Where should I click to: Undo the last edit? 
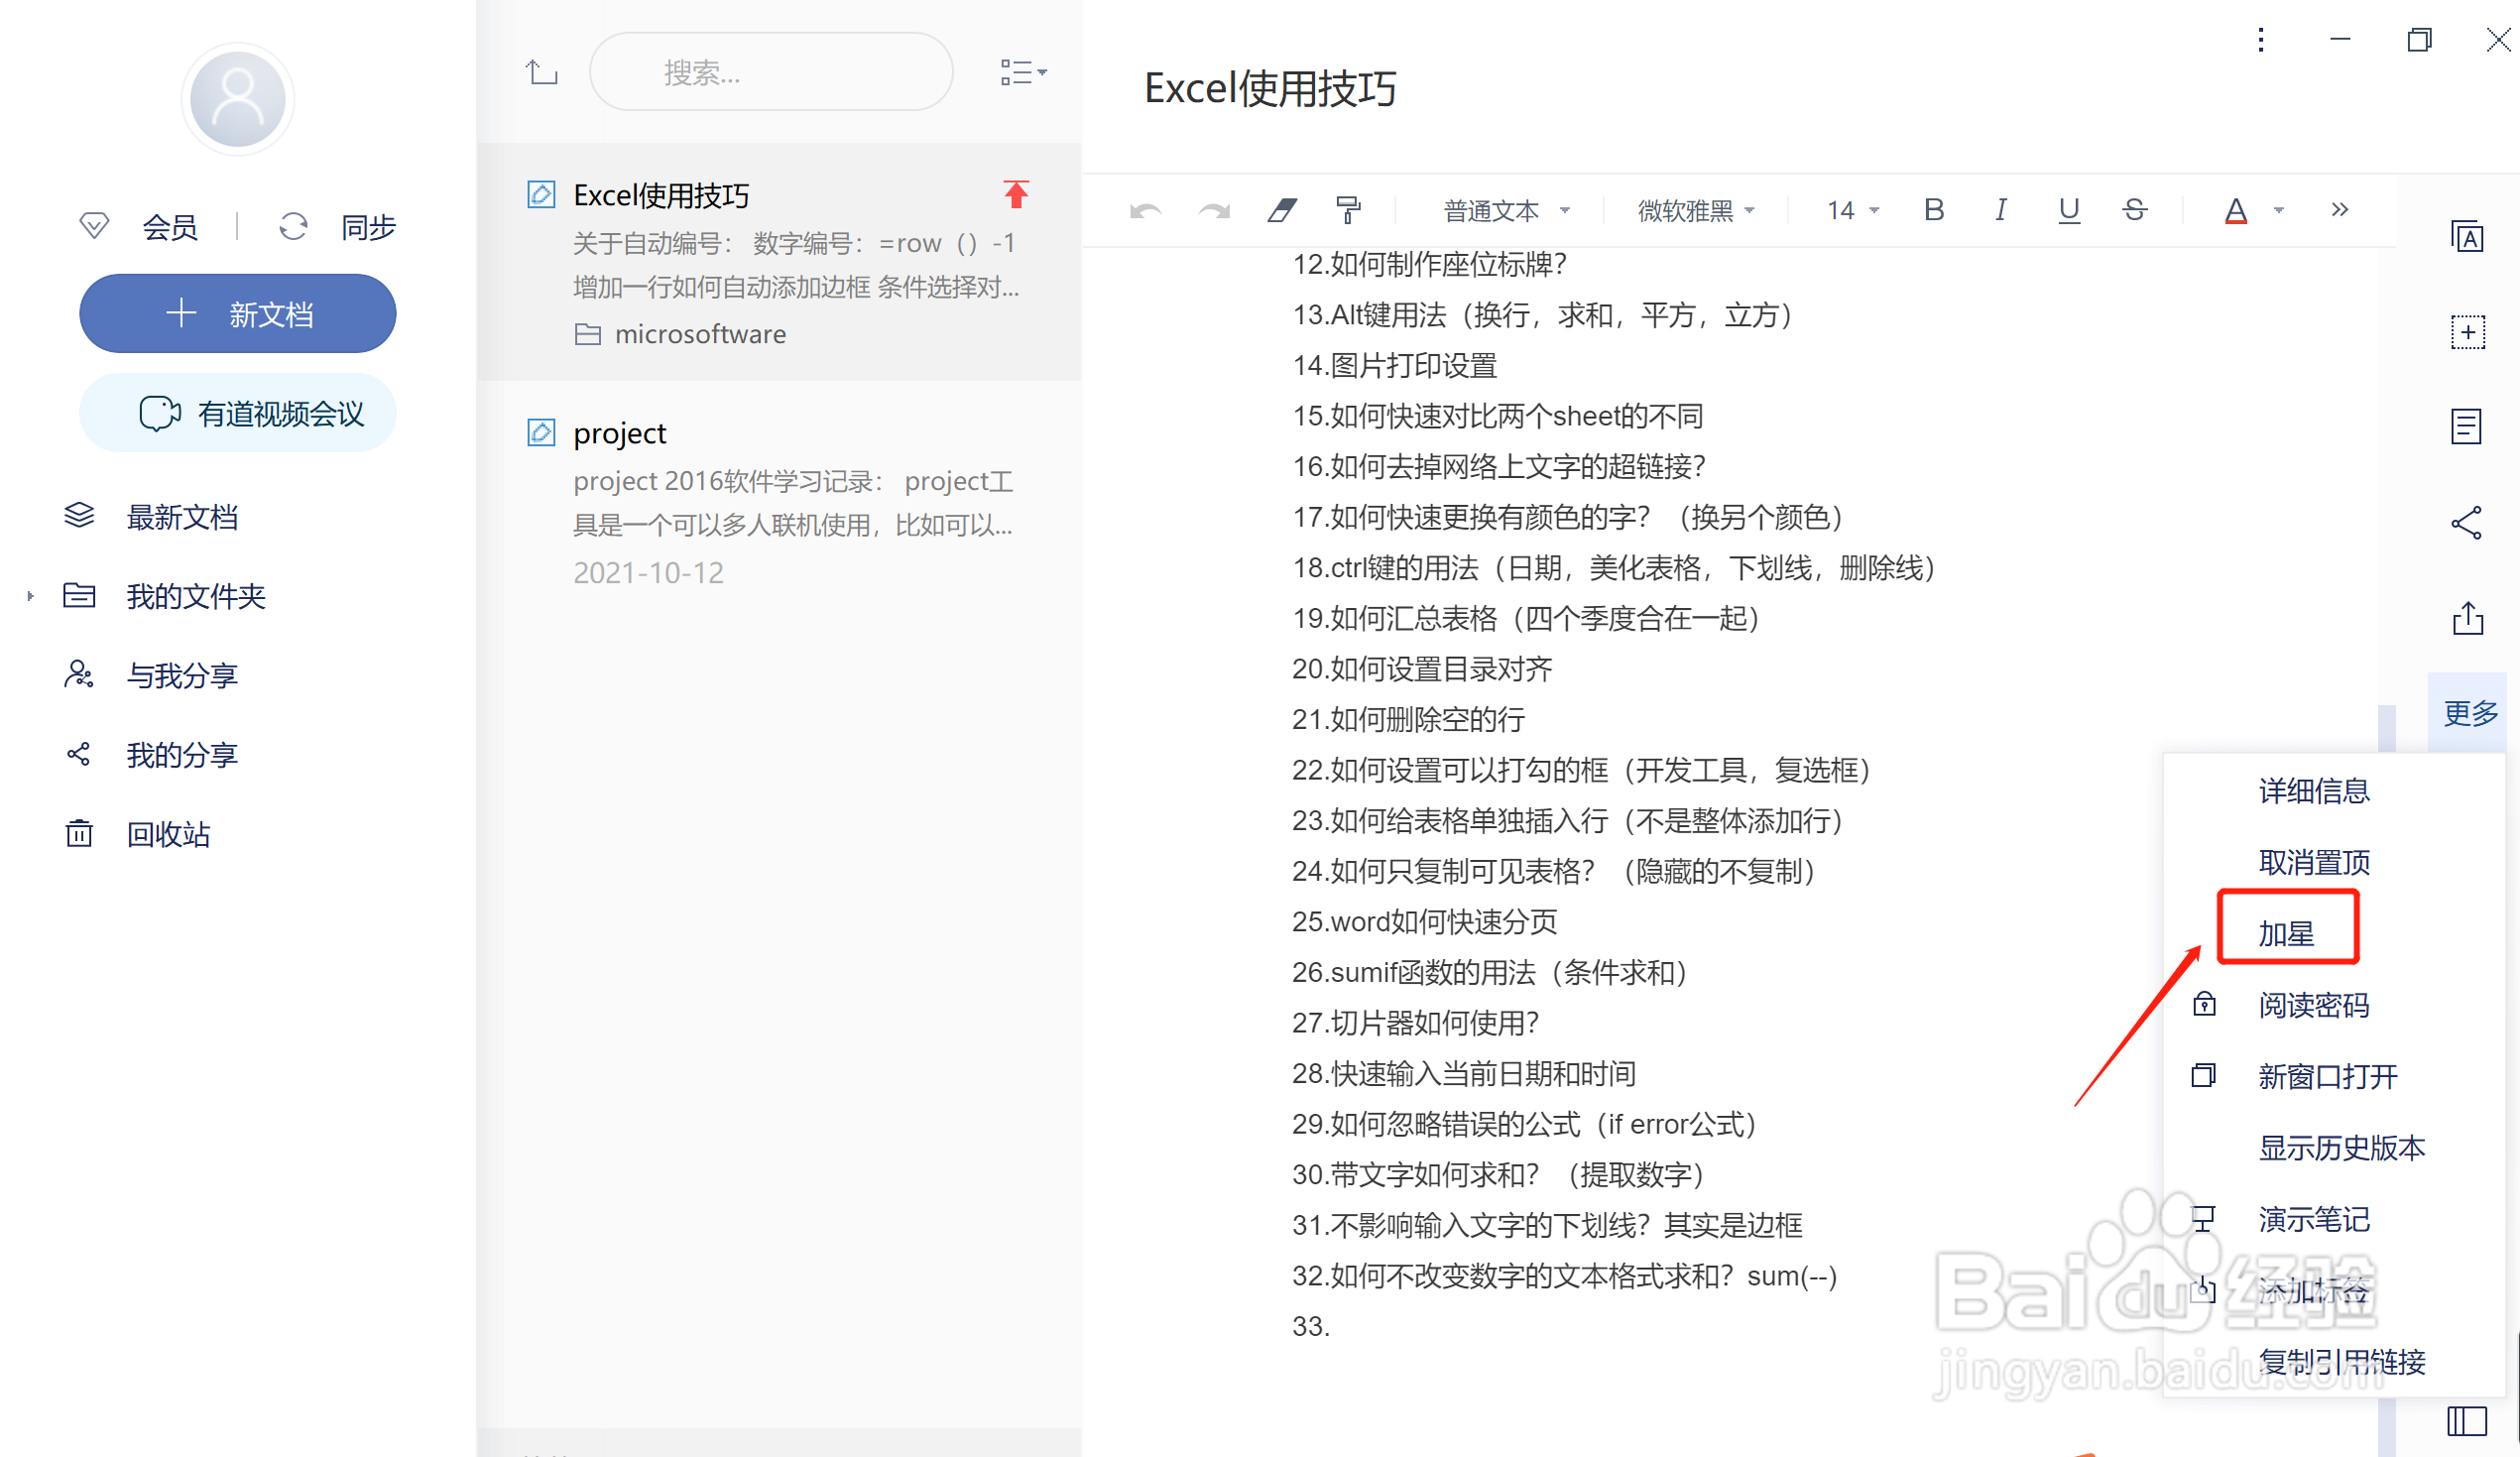pos(1145,210)
